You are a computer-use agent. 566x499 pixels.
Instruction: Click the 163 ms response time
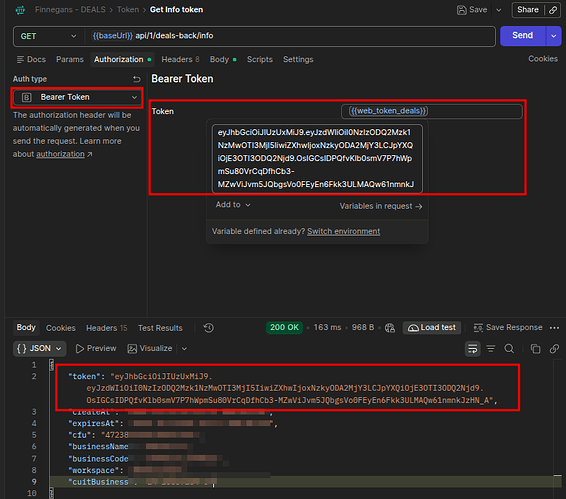327,327
